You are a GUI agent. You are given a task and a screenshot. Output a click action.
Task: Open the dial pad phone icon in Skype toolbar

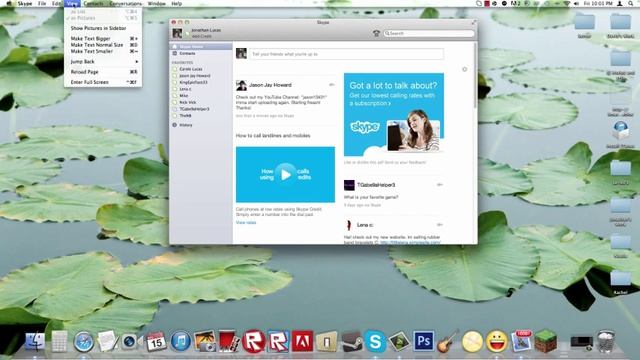[x=376, y=33]
